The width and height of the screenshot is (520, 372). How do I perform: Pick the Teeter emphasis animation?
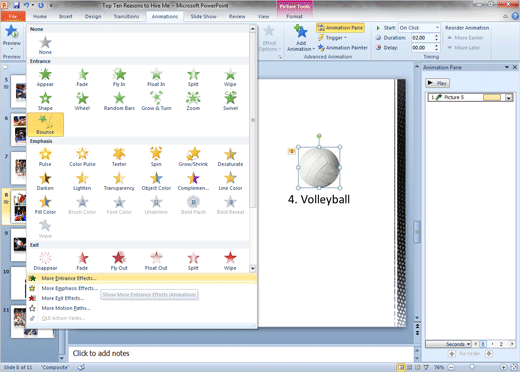click(119, 157)
